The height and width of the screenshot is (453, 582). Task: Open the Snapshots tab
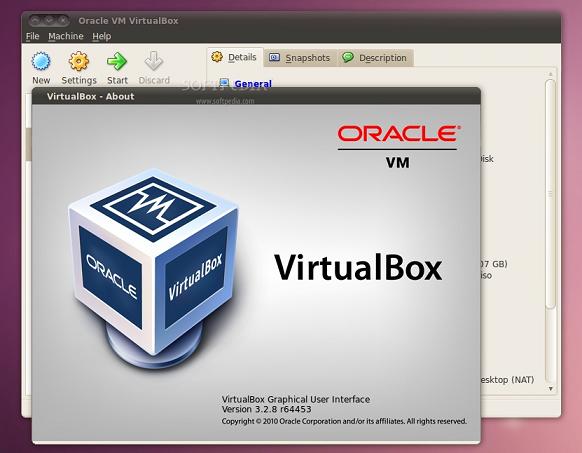300,58
